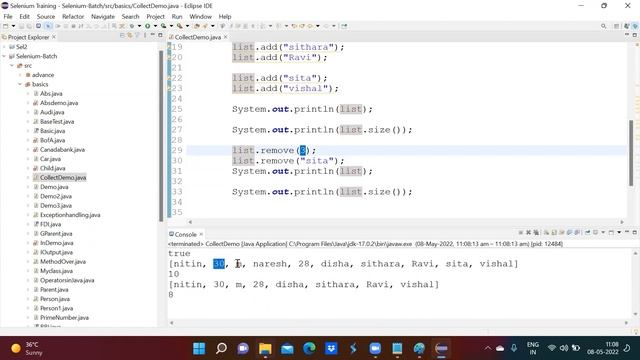Viewport: 640px width, 360px height.
Task: Select CollectDemo.java in Project Explorer
Action: (x=63, y=178)
